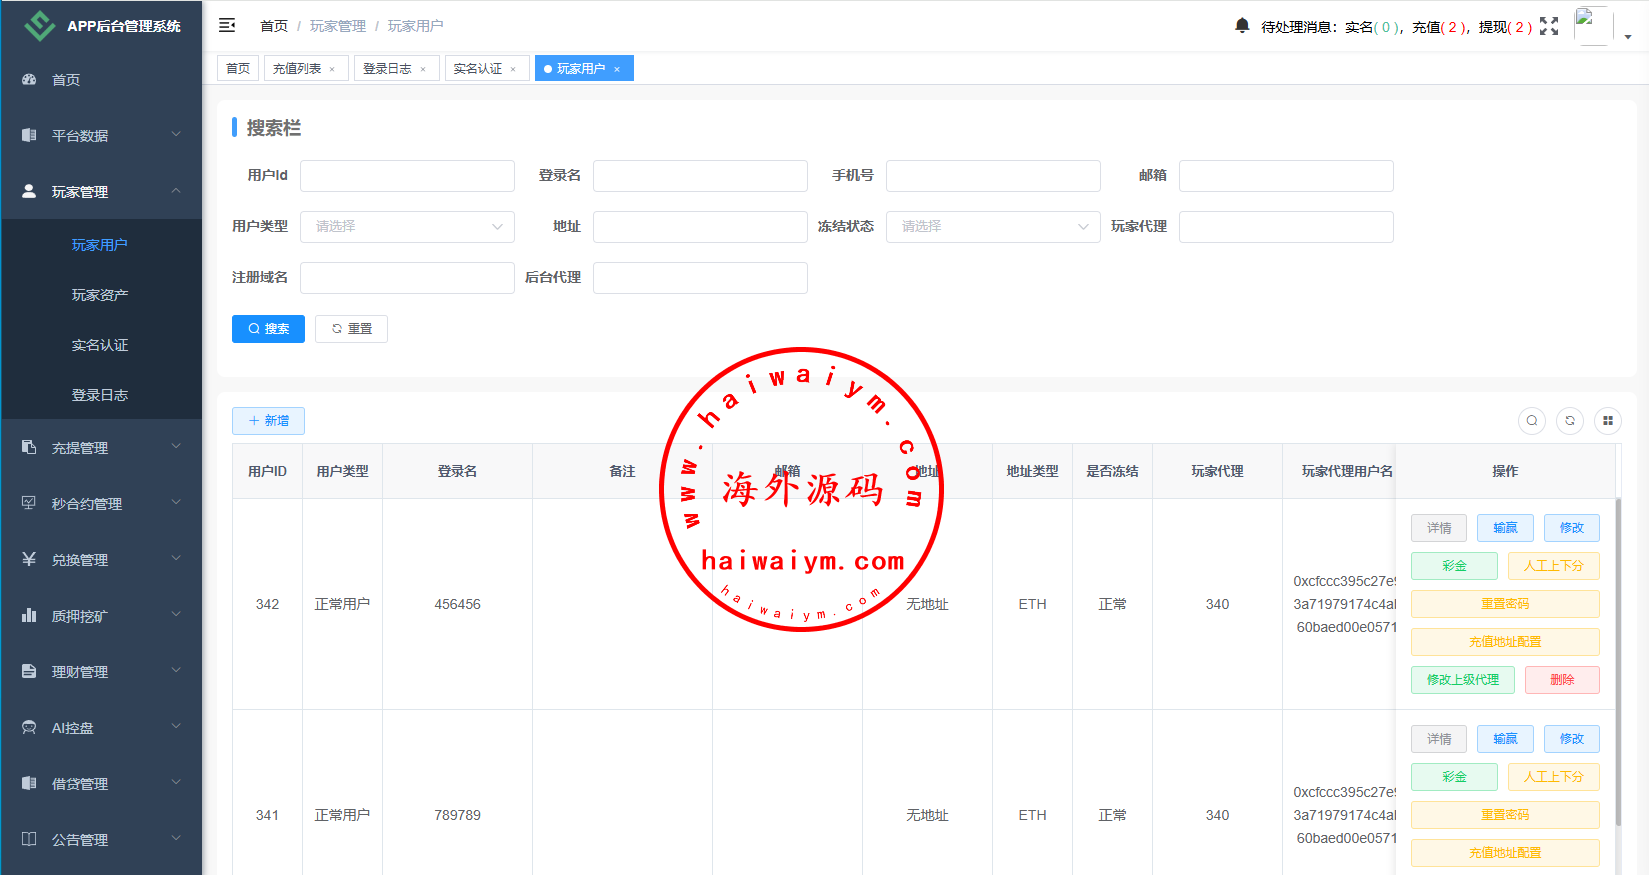Screen dimensions: 1649x875
Task: Open the avatar dropdown caret
Action: point(1628,37)
